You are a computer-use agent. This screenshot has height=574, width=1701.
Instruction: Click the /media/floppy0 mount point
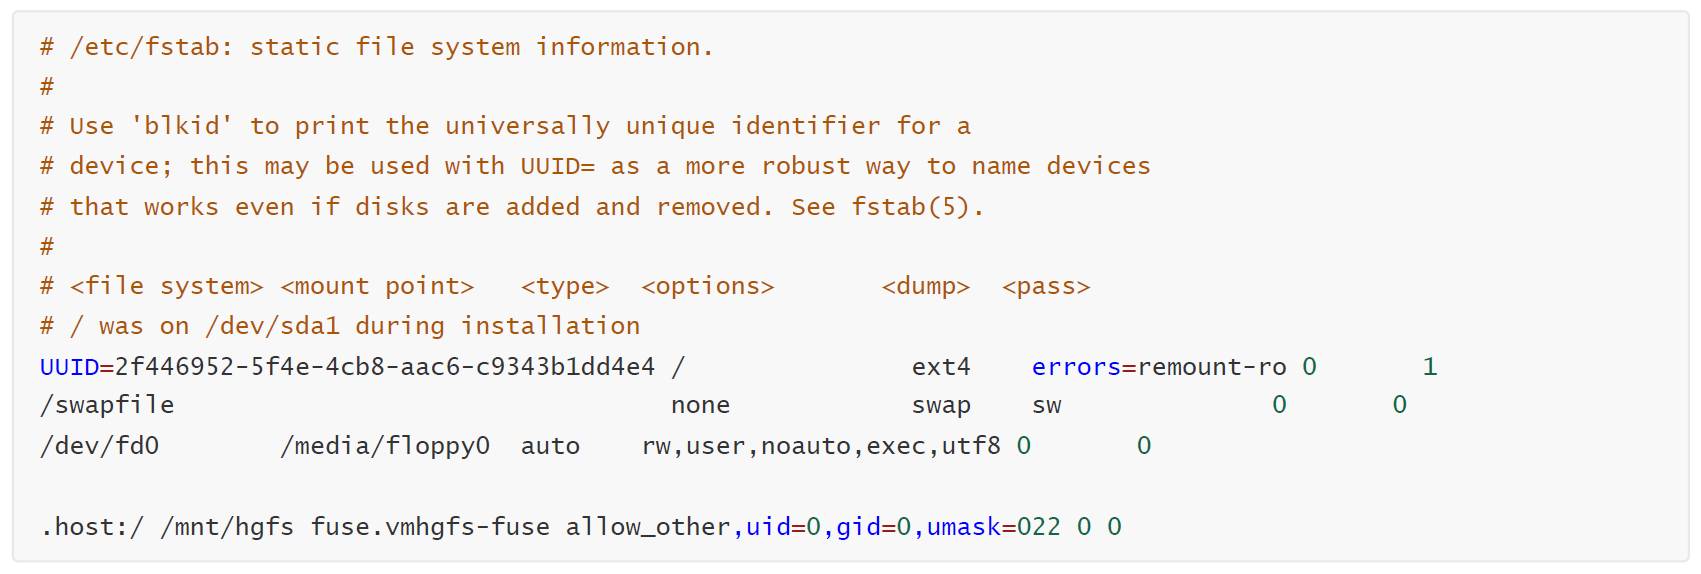(385, 445)
